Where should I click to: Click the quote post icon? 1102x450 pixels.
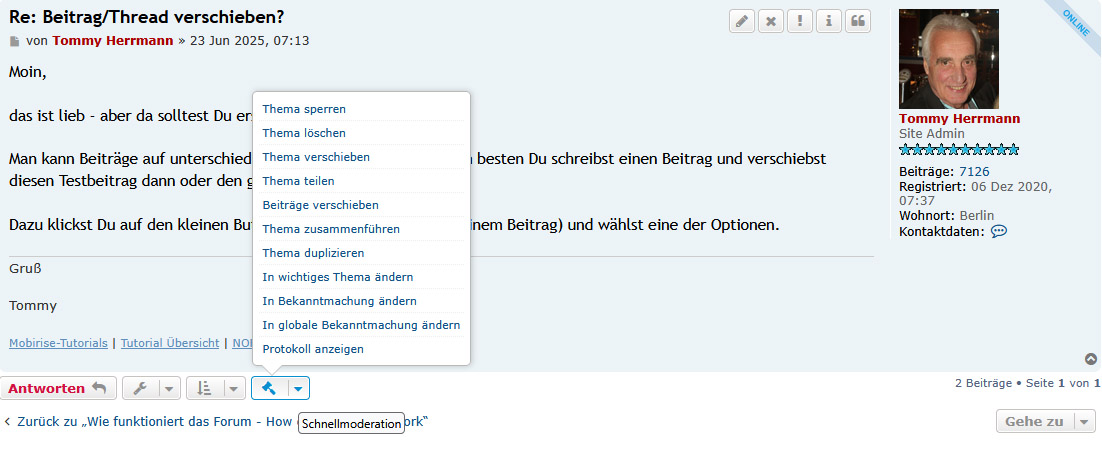tap(857, 21)
